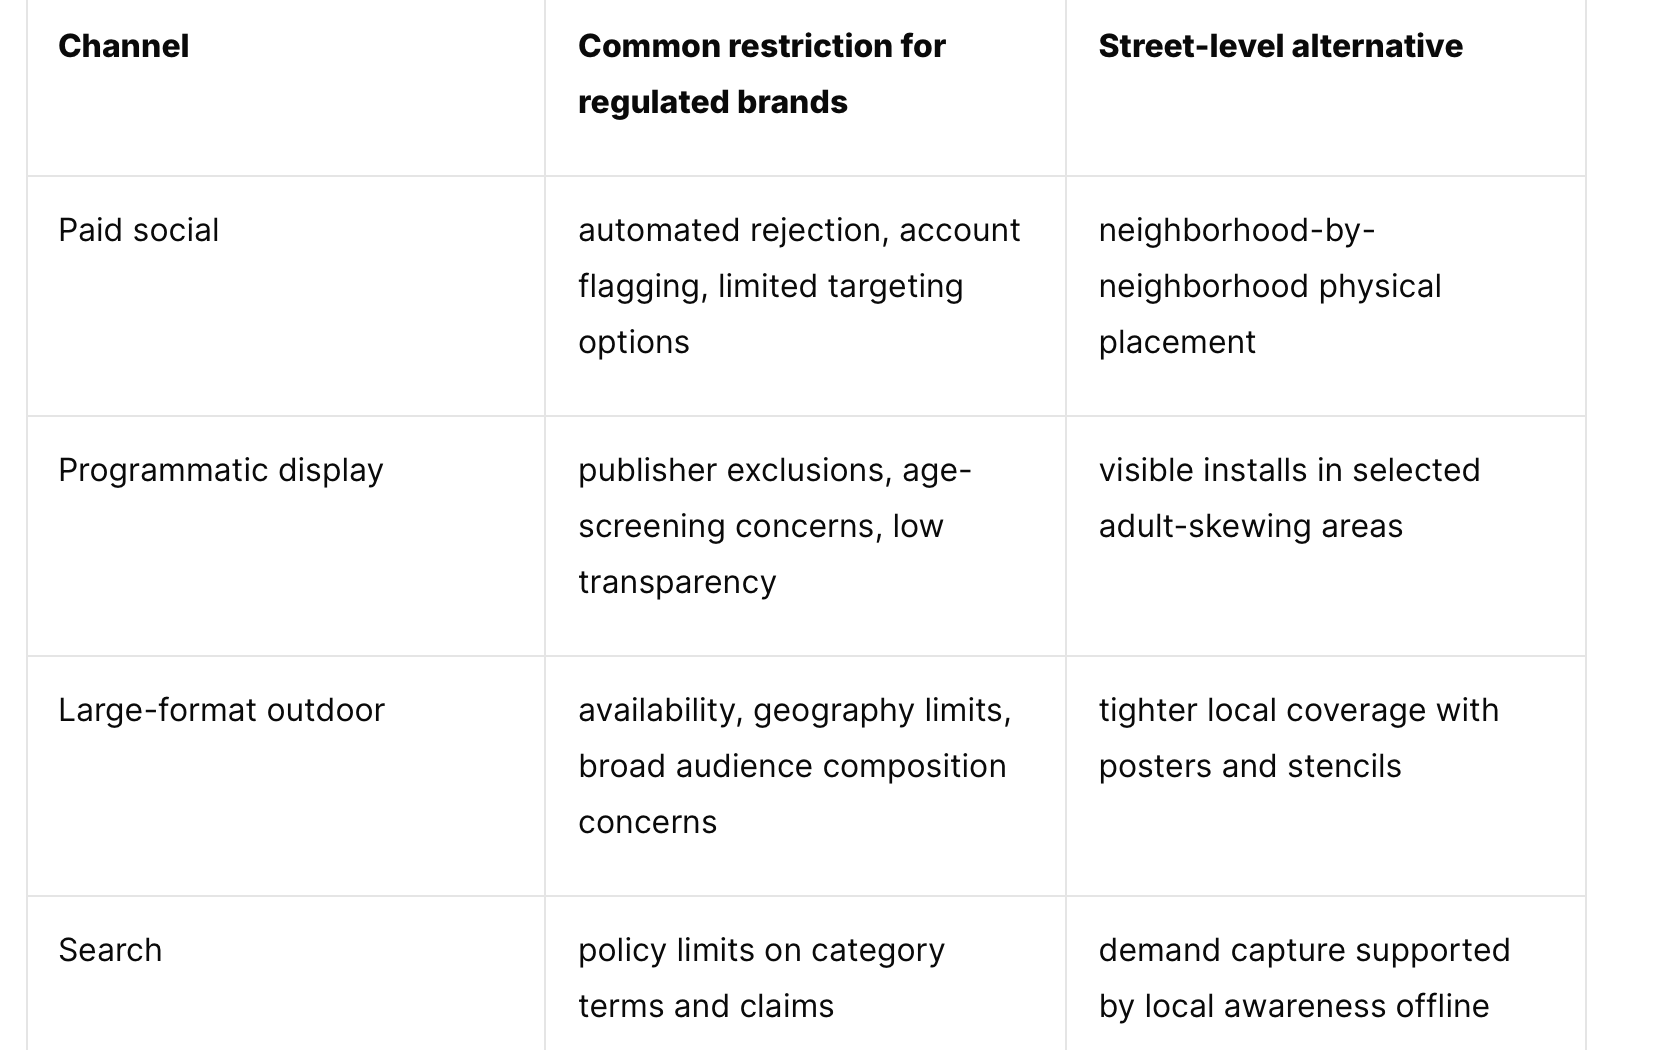
Task: Click the policy limits on category terms text
Action: point(761,978)
